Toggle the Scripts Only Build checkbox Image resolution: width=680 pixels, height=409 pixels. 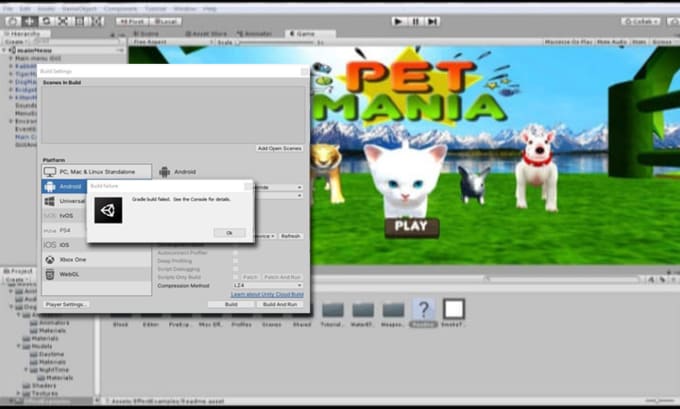[x=235, y=277]
